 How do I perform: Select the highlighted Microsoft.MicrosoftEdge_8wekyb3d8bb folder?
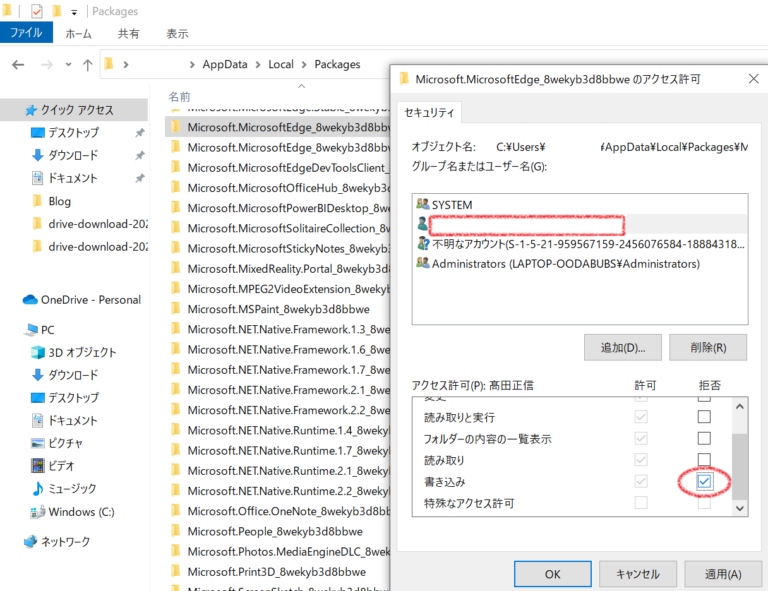[278, 127]
